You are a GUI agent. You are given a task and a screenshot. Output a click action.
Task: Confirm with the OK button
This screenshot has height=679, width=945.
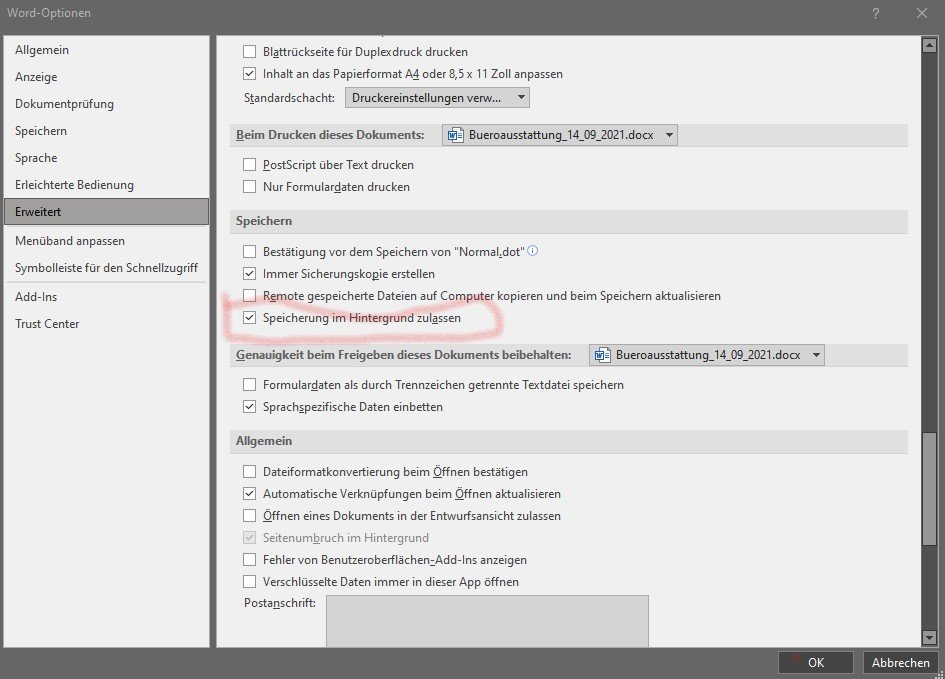[x=815, y=662]
